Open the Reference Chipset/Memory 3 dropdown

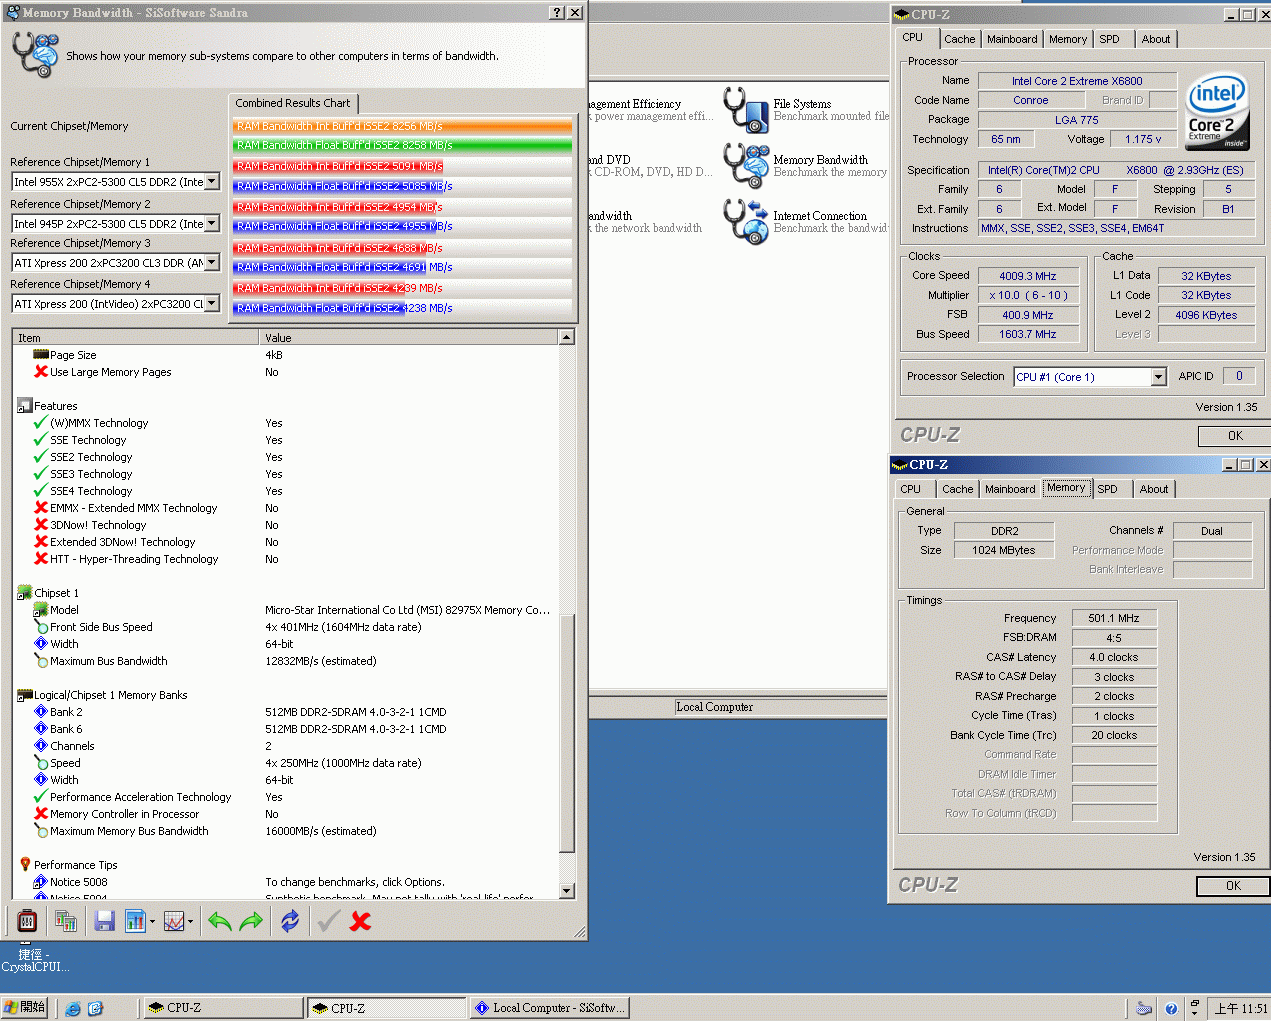[212, 263]
